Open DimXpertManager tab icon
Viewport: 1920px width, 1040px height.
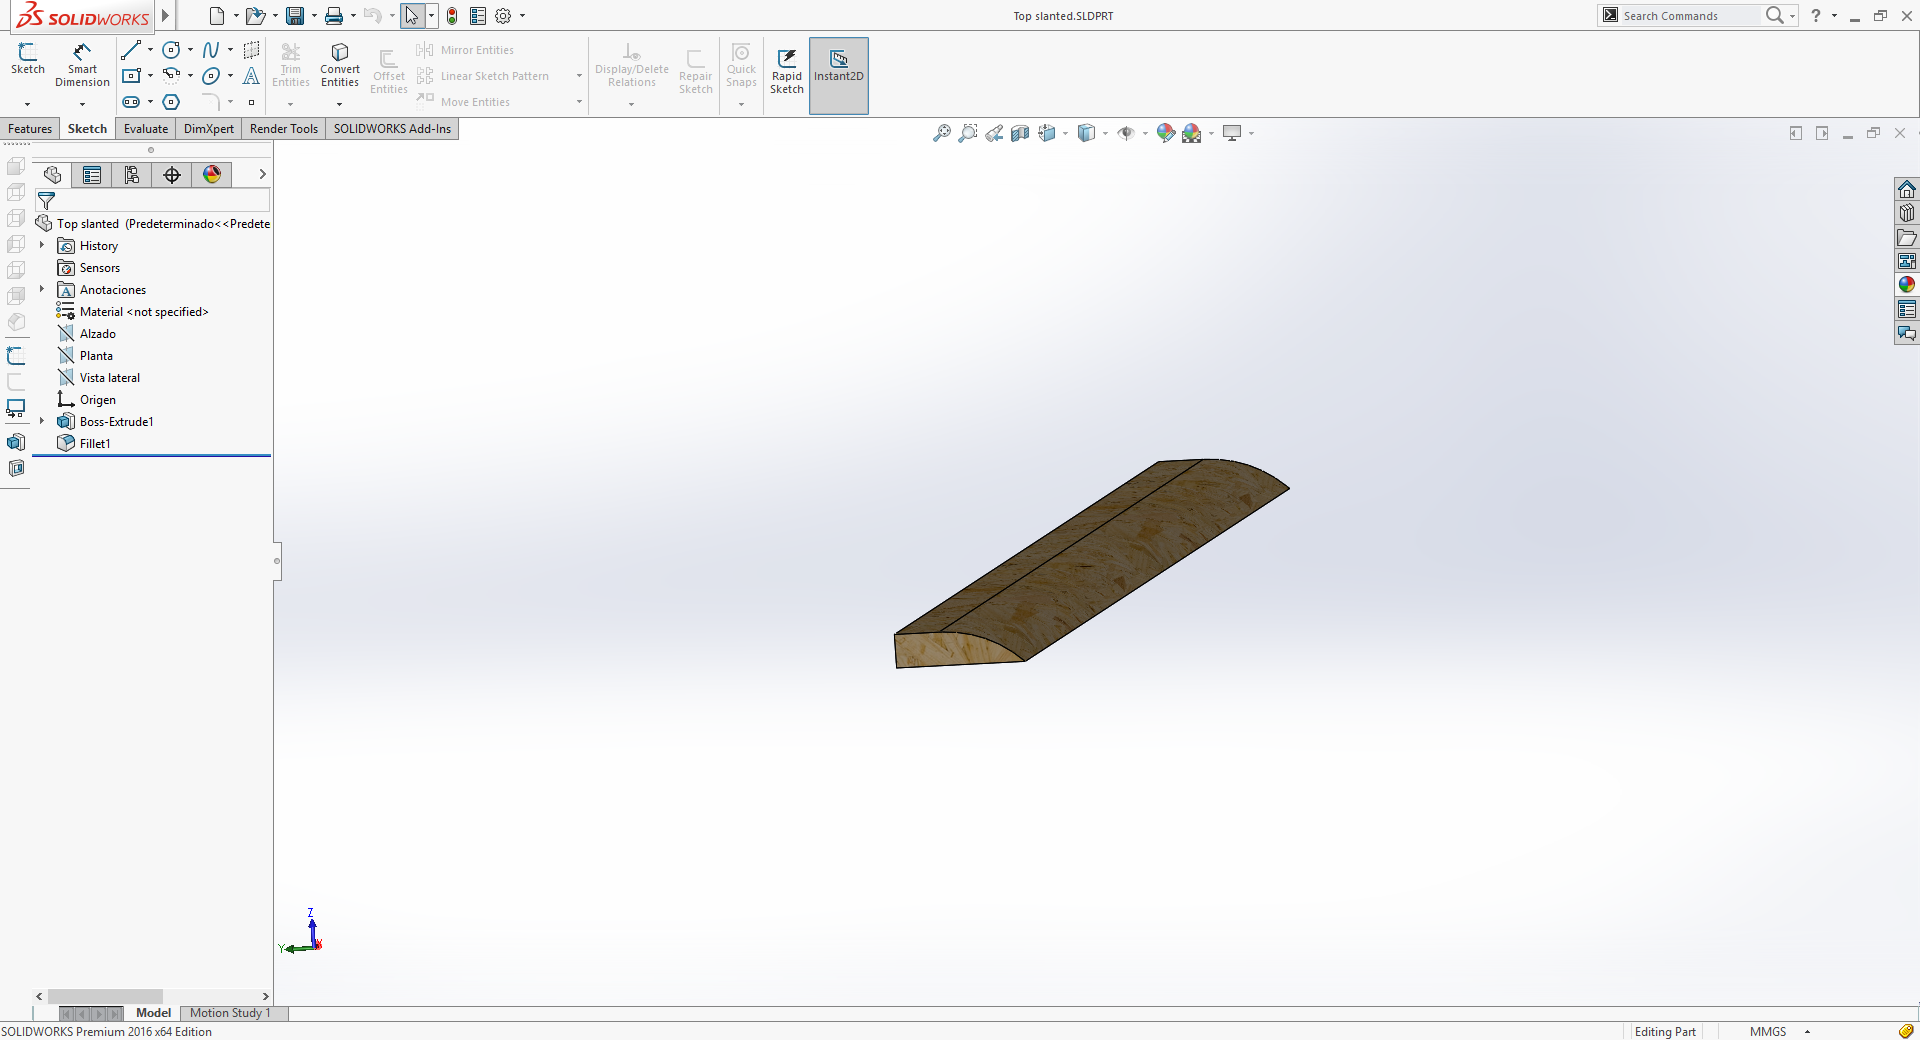point(172,175)
